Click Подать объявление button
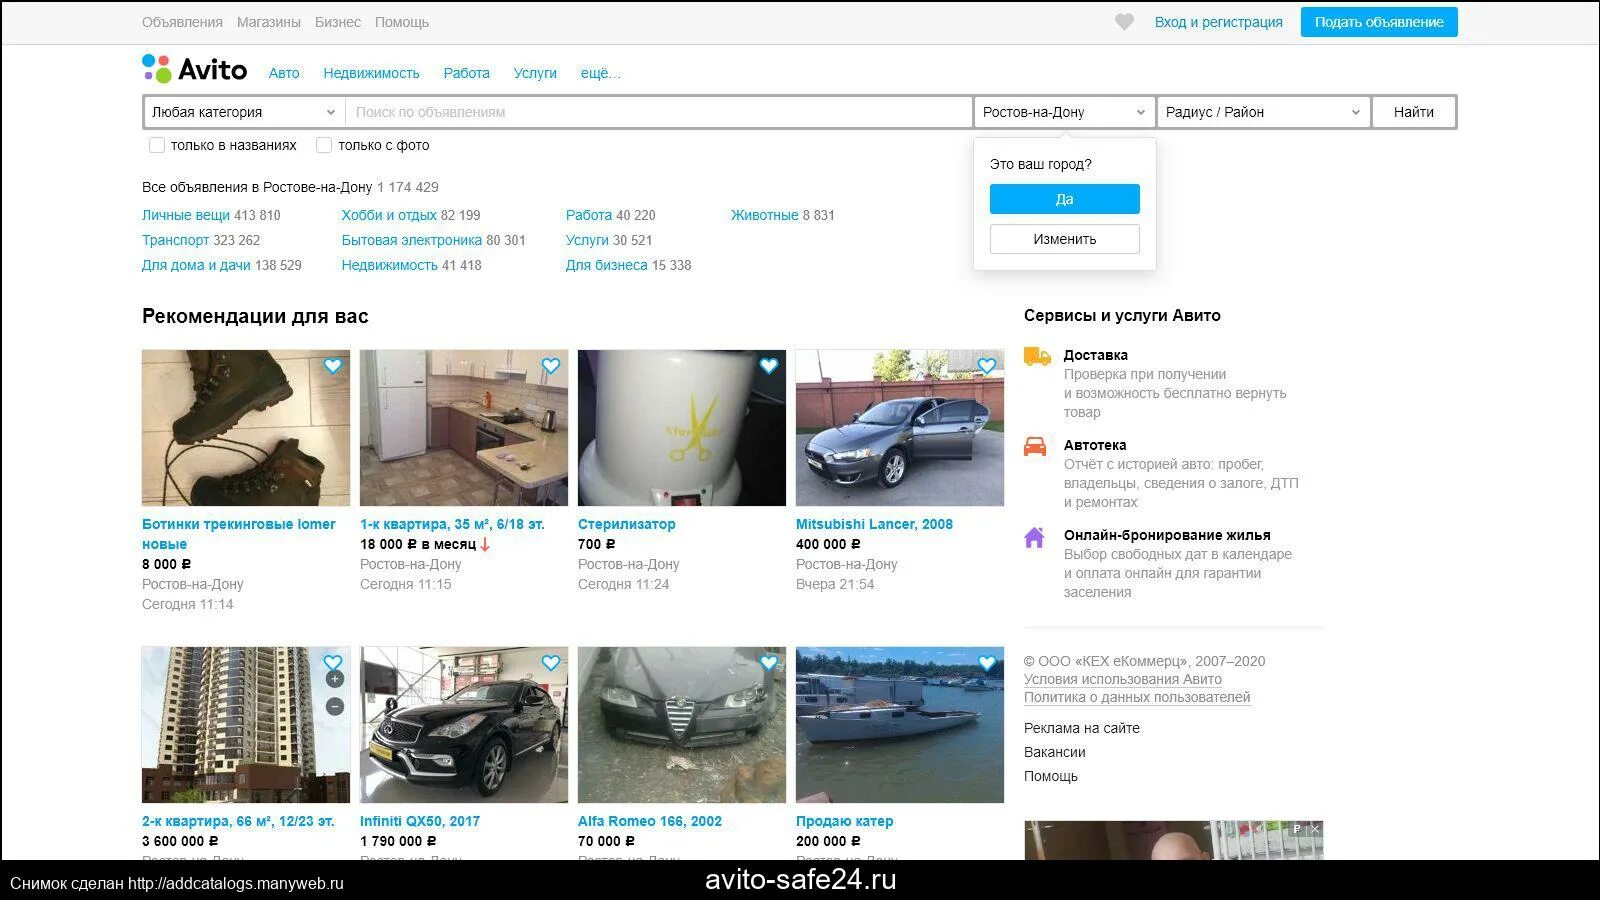Image resolution: width=1600 pixels, height=900 pixels. pos(1379,22)
